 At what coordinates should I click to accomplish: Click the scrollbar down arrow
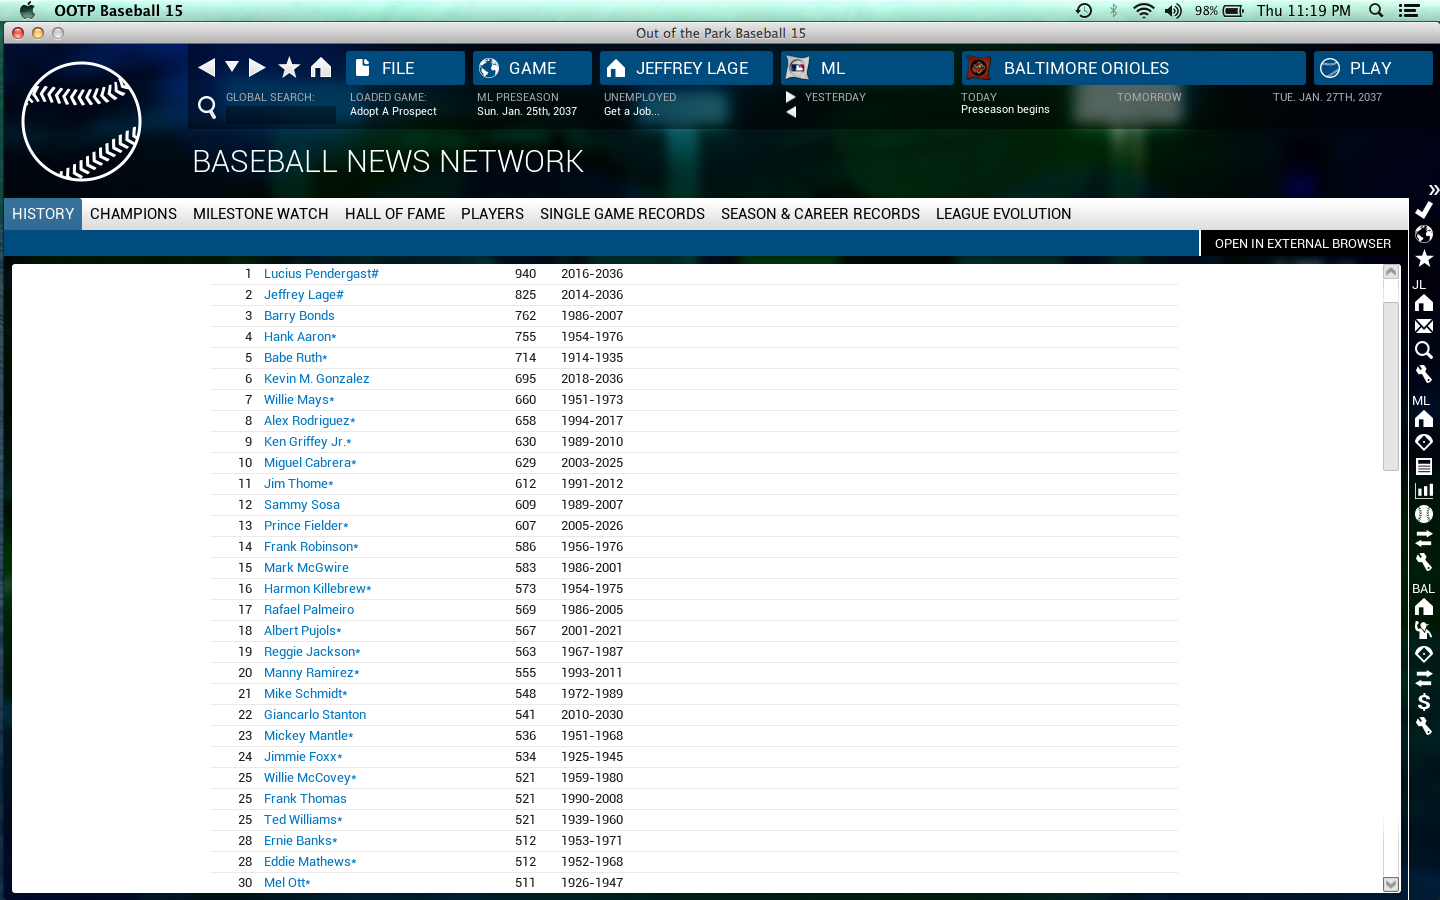[x=1390, y=884]
